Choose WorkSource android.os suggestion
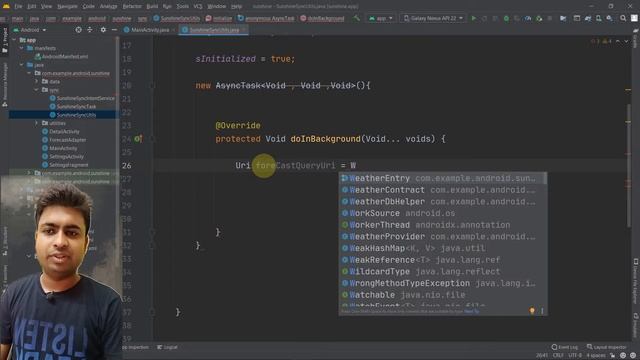Viewport: 640px width, 360px height. 443,213
